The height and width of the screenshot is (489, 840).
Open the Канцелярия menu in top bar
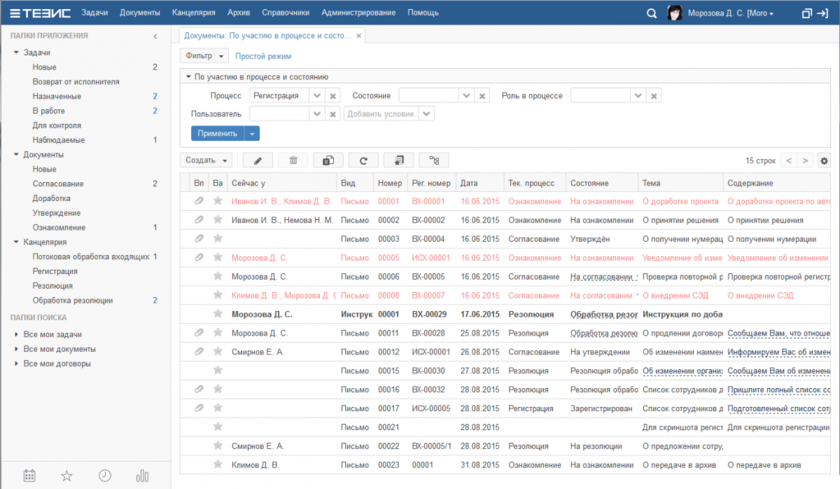tap(191, 13)
